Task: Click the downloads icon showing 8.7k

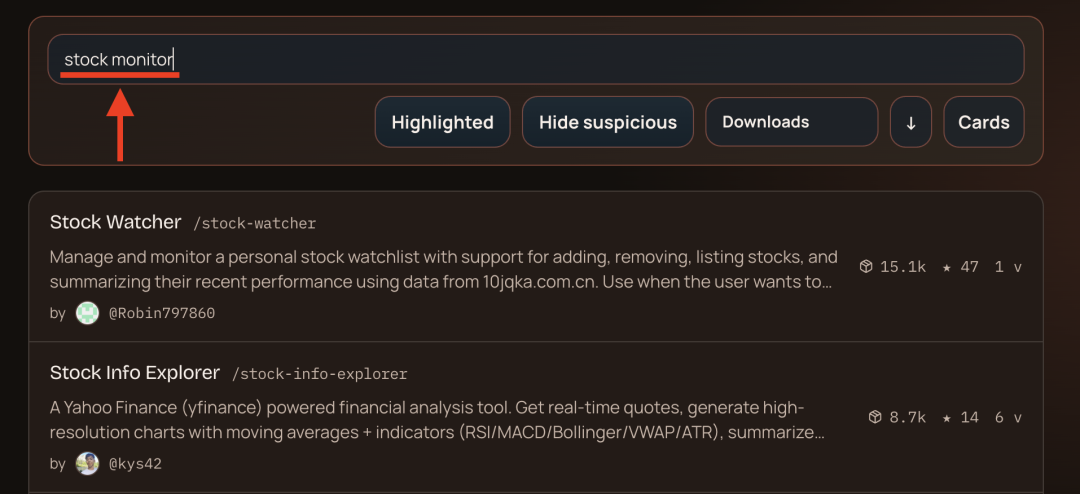Action: 875,417
